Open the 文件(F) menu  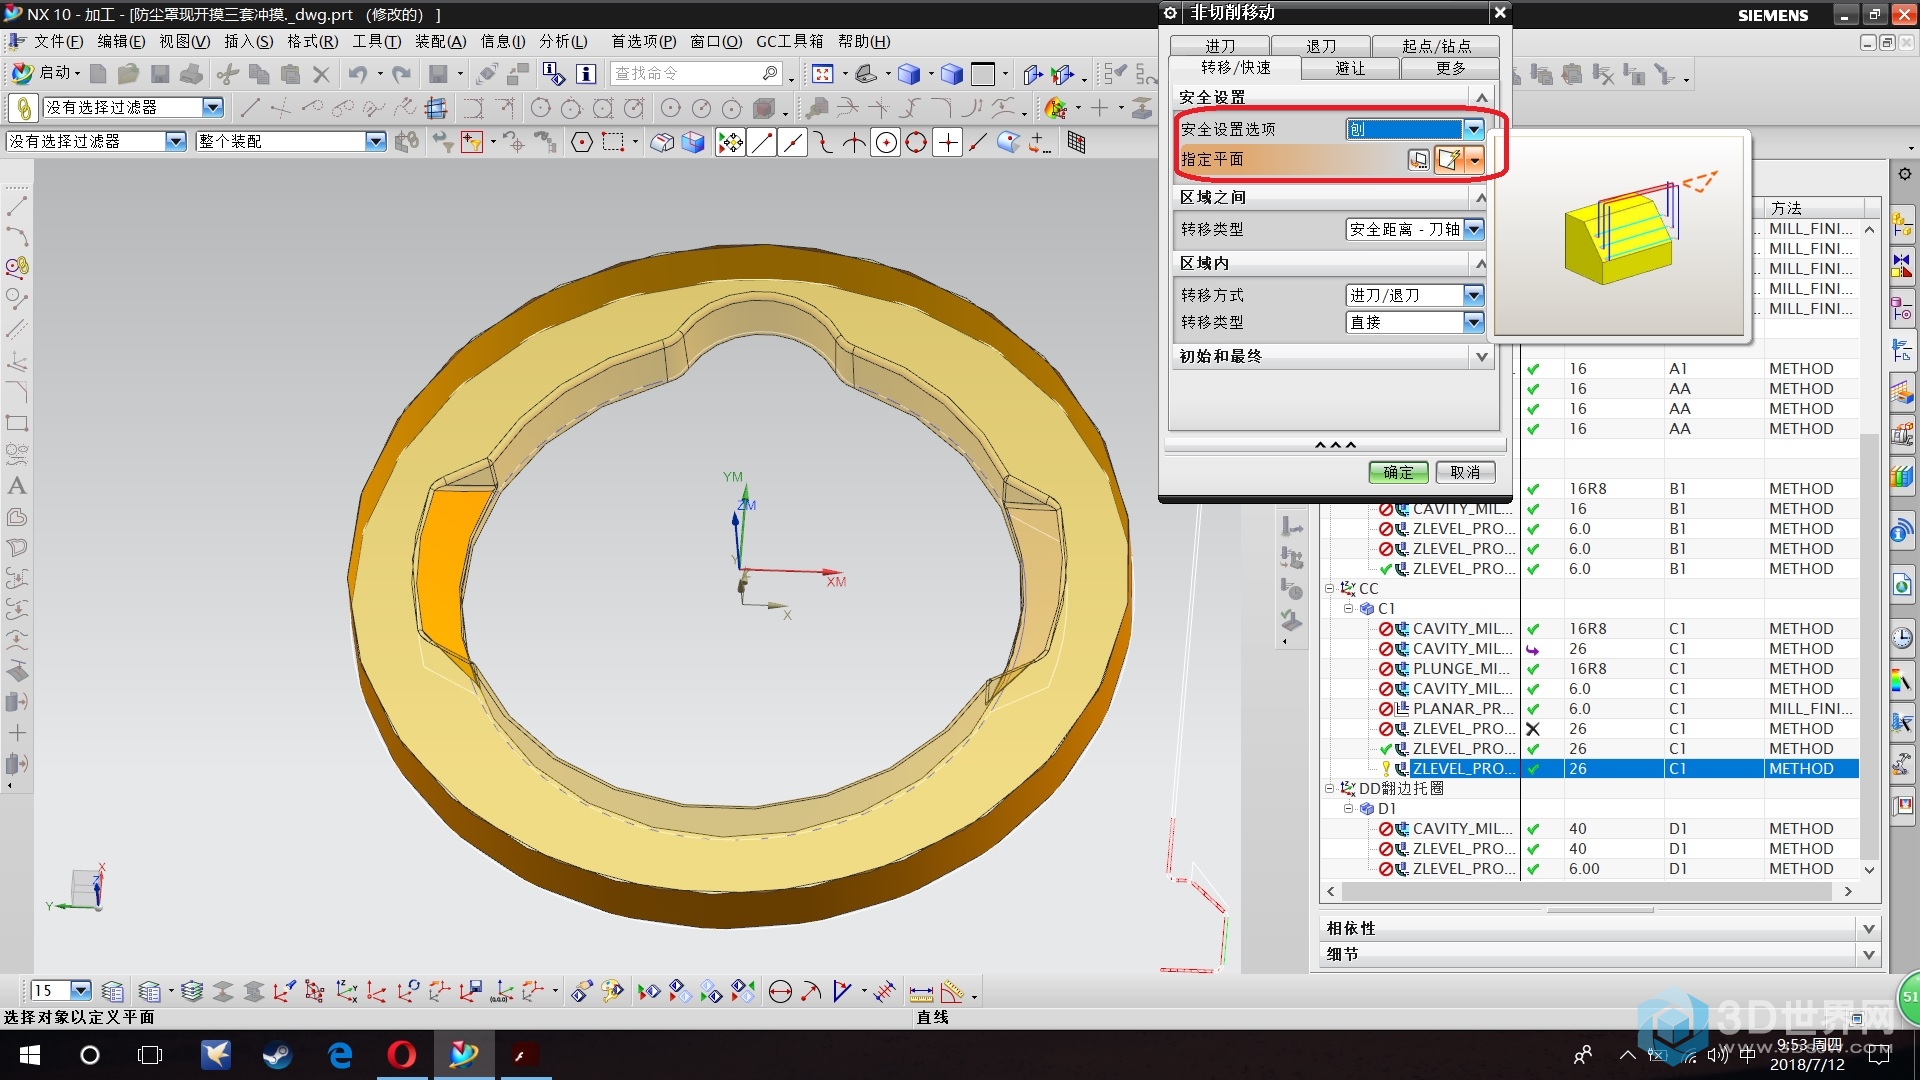click(x=58, y=41)
